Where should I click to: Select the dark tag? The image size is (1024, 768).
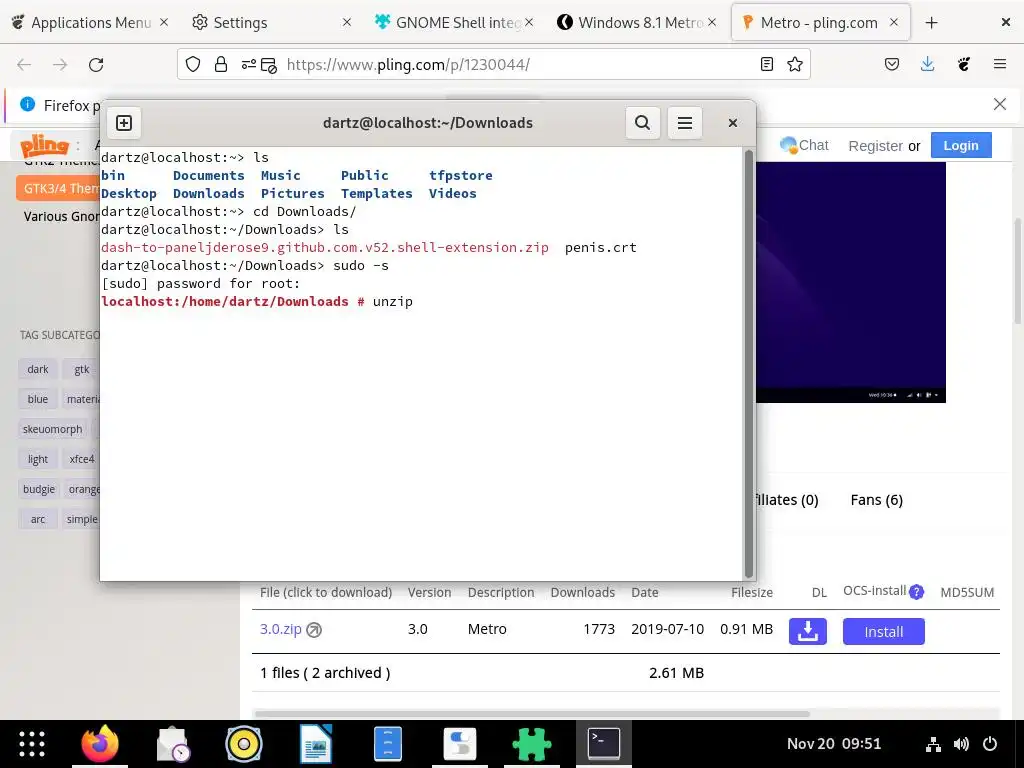[38, 370]
